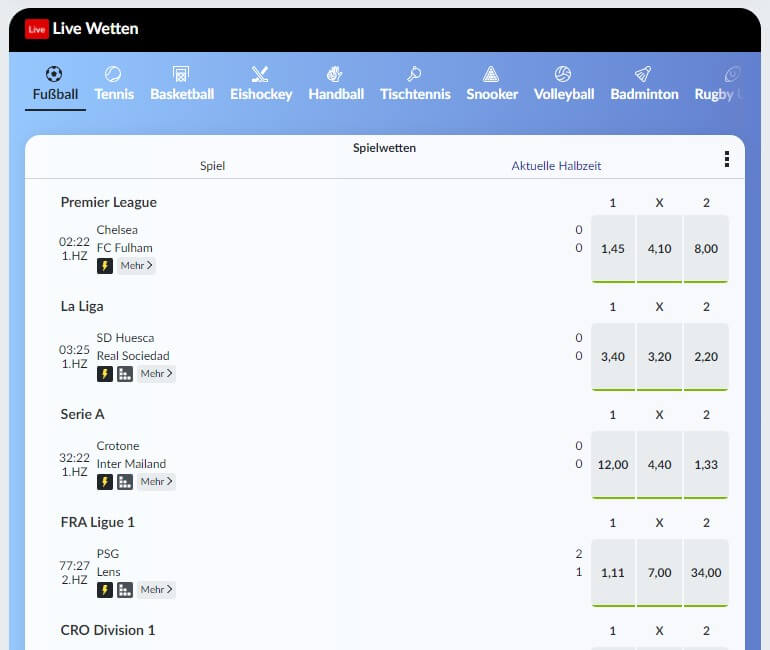
Task: Click the Lens team name
Action: click(x=109, y=572)
